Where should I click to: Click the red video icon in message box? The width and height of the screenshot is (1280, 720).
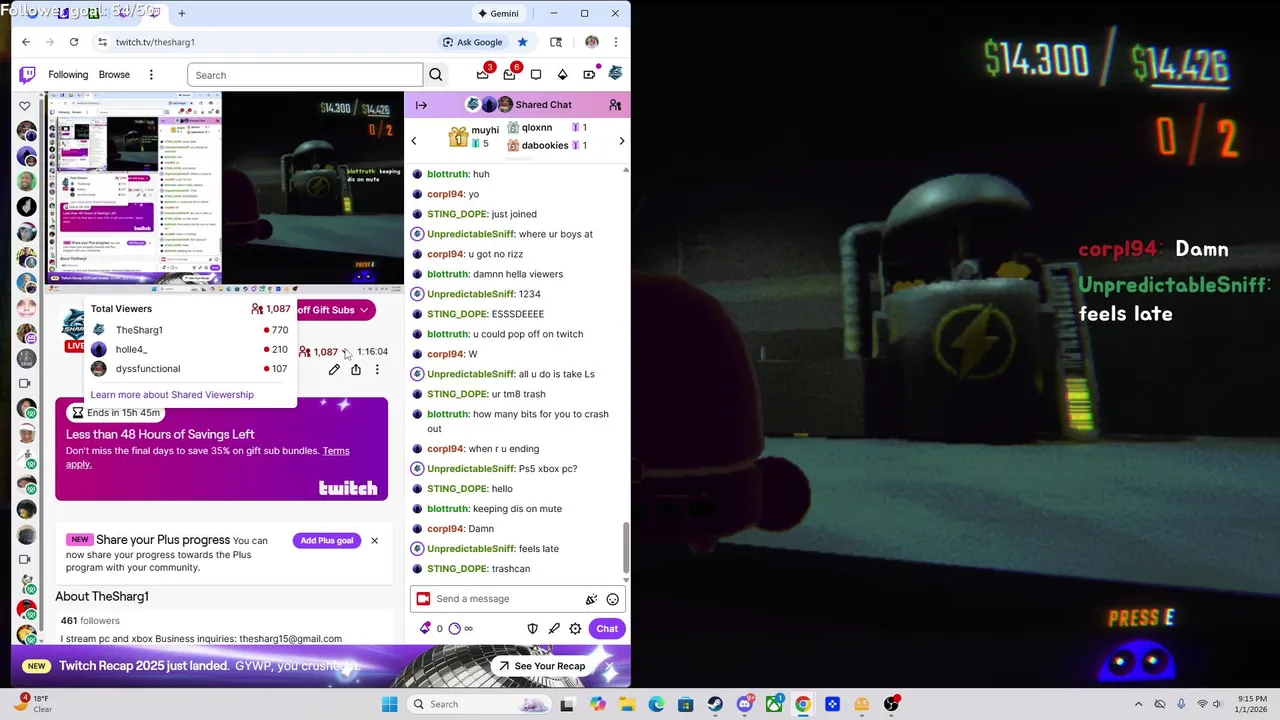tap(423, 599)
